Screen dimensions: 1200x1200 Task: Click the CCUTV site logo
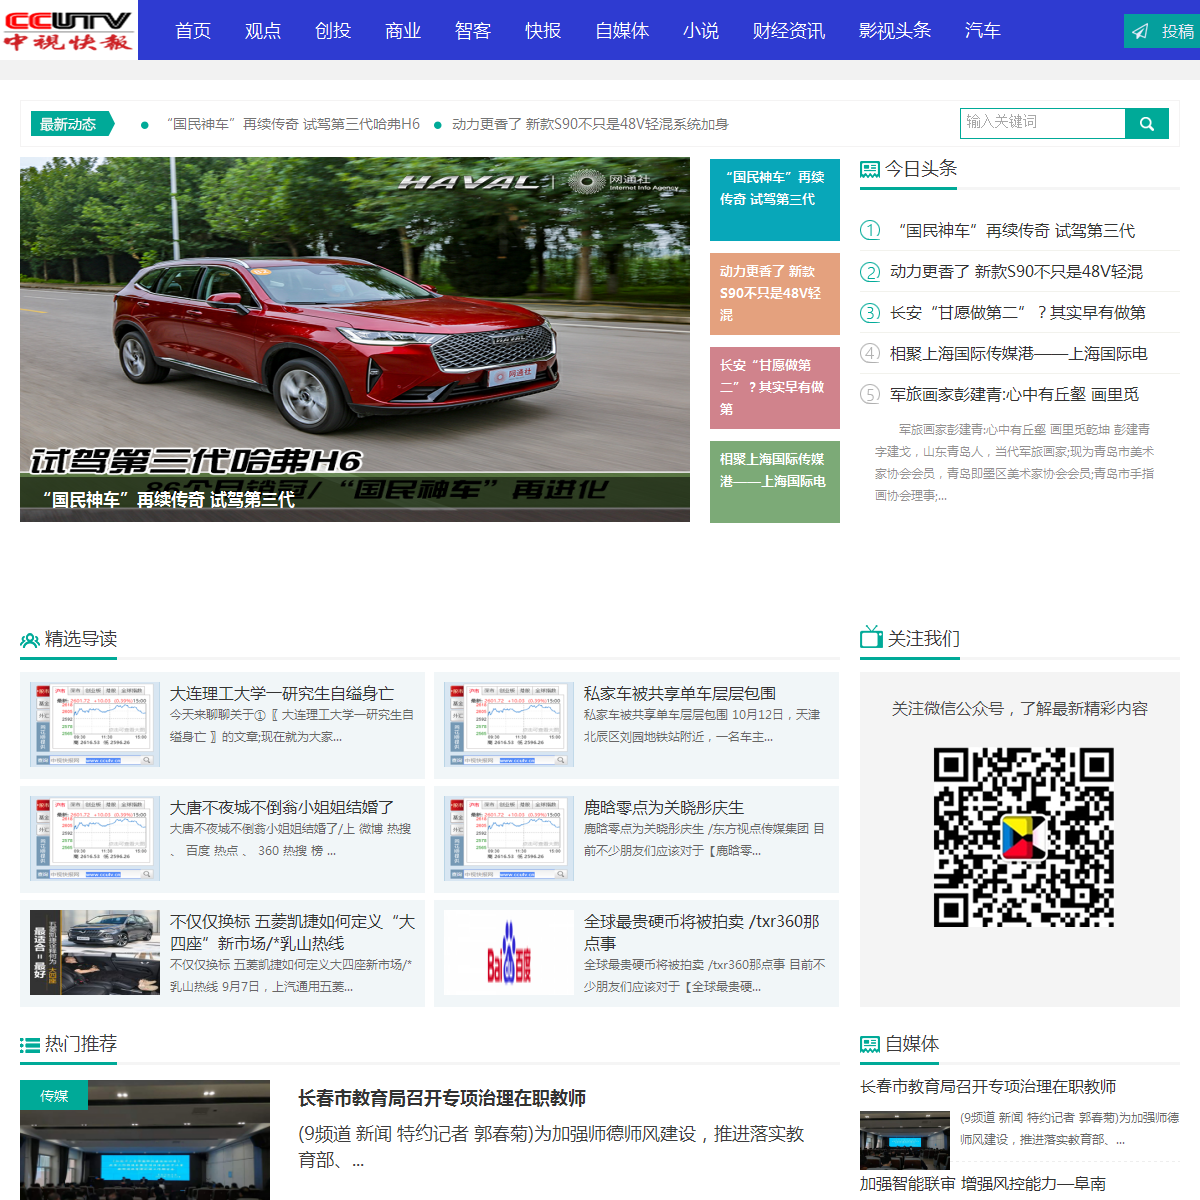tap(68, 30)
